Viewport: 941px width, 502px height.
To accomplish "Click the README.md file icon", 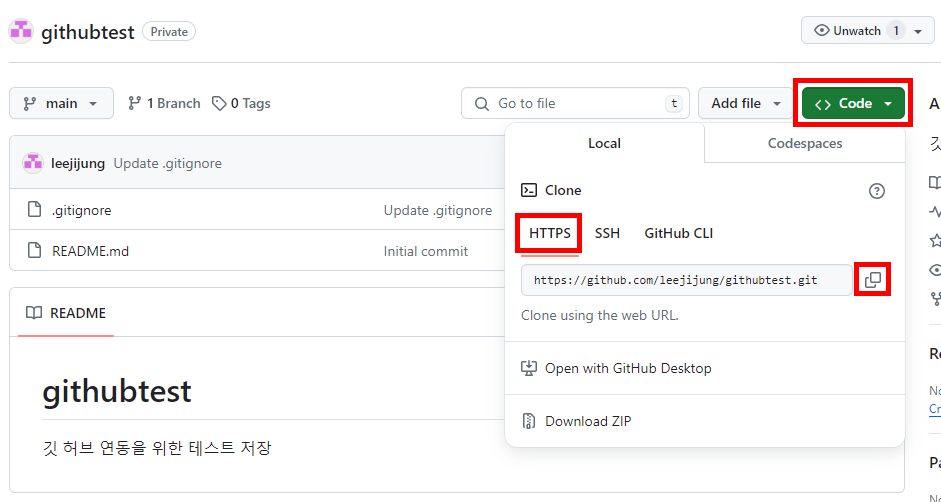I will pos(35,250).
